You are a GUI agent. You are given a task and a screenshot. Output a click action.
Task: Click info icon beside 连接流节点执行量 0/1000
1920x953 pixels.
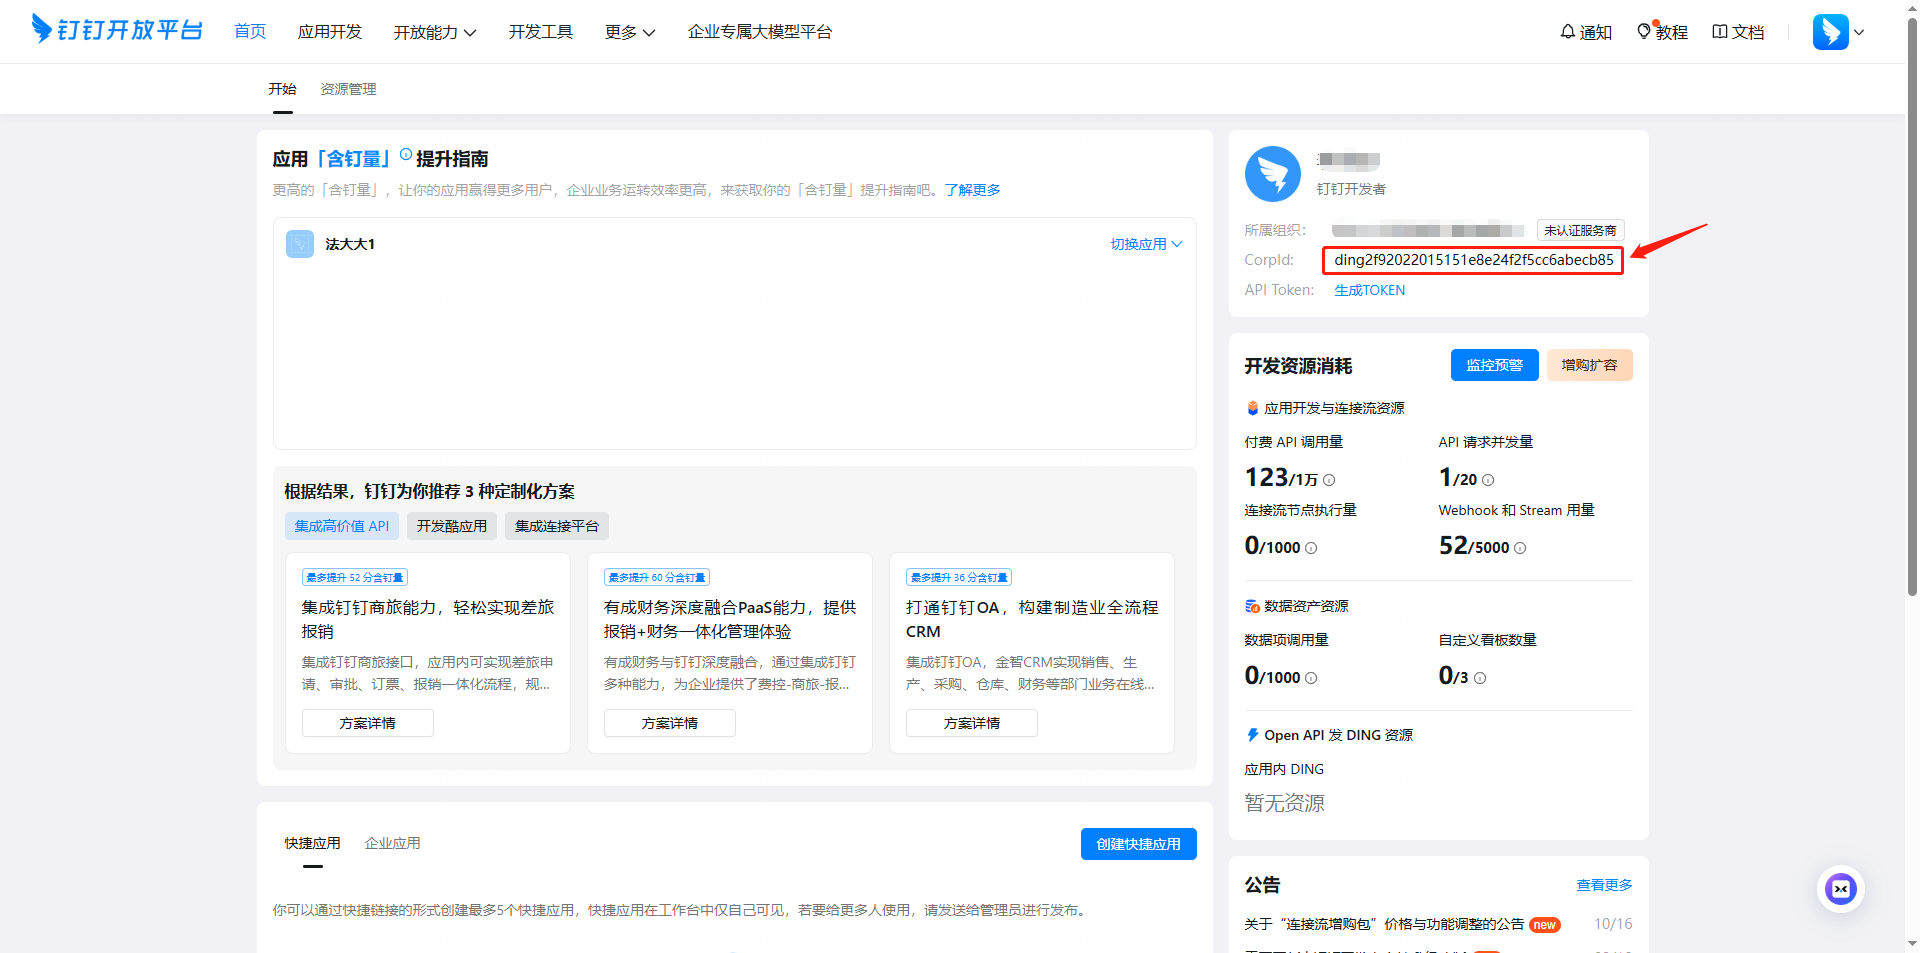click(1311, 548)
